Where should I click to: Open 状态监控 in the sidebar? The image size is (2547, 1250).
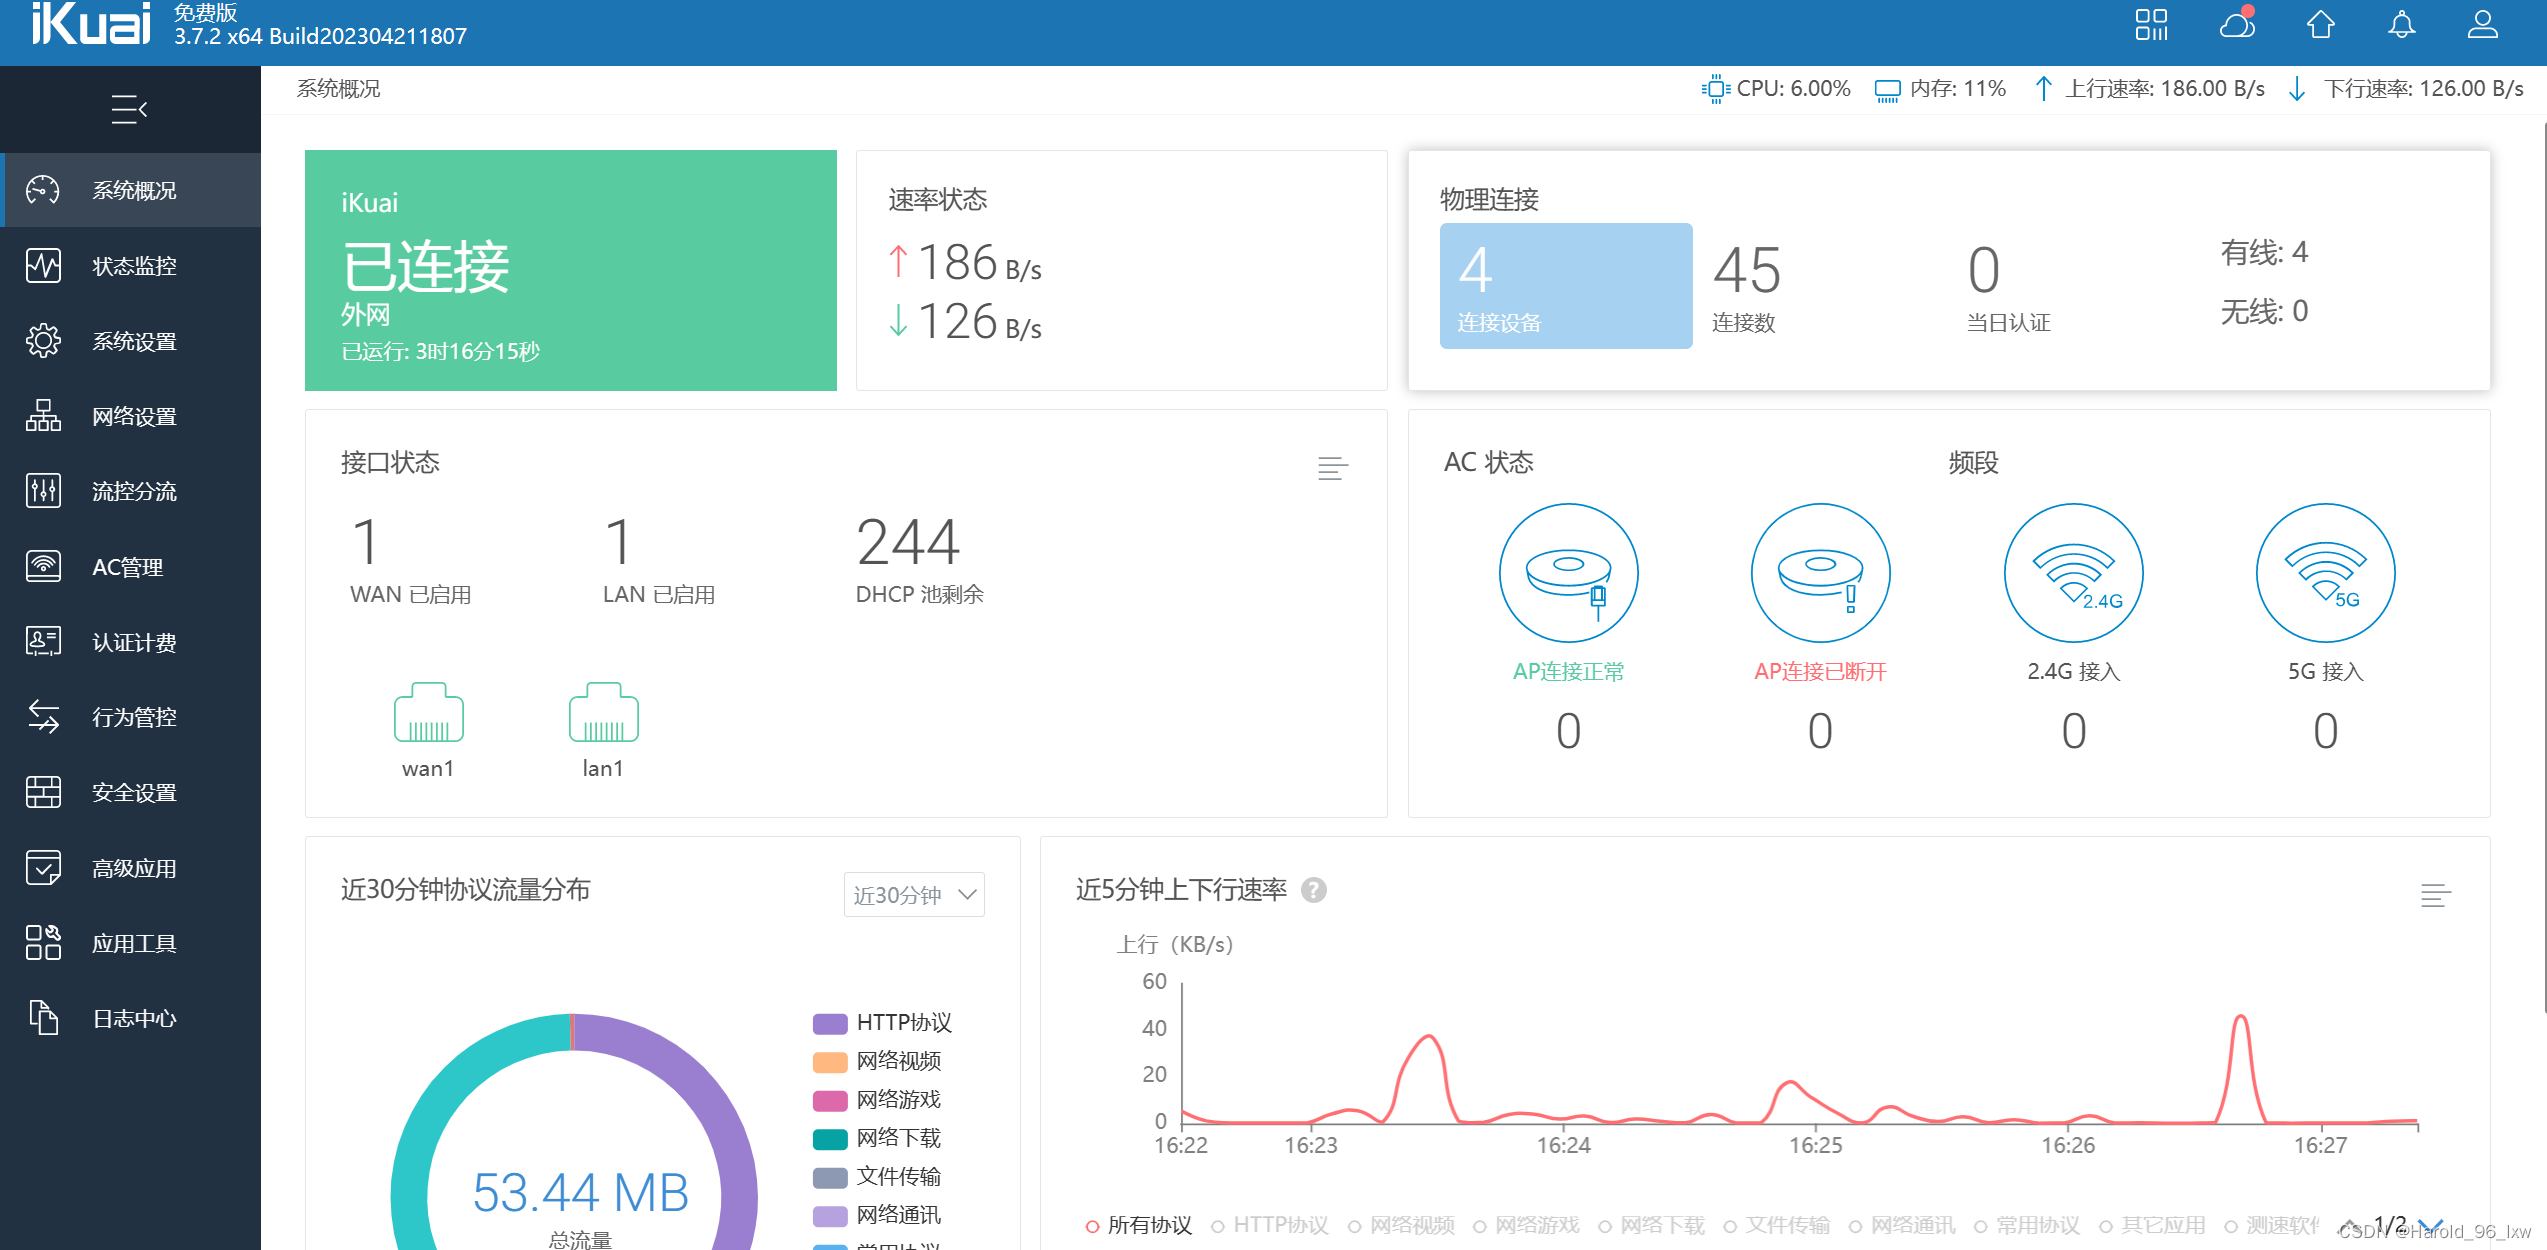(130, 265)
